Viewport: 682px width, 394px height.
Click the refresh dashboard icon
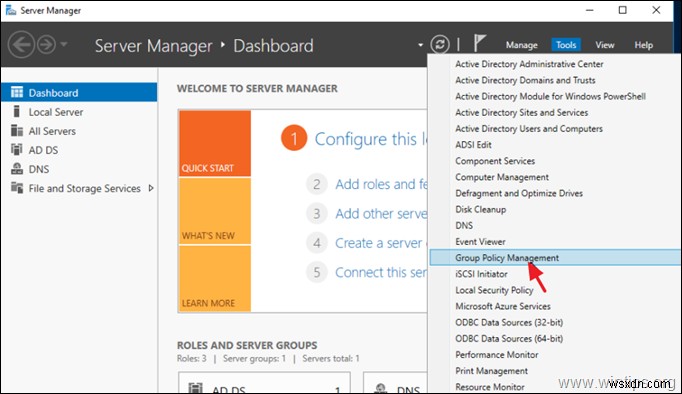click(x=440, y=44)
